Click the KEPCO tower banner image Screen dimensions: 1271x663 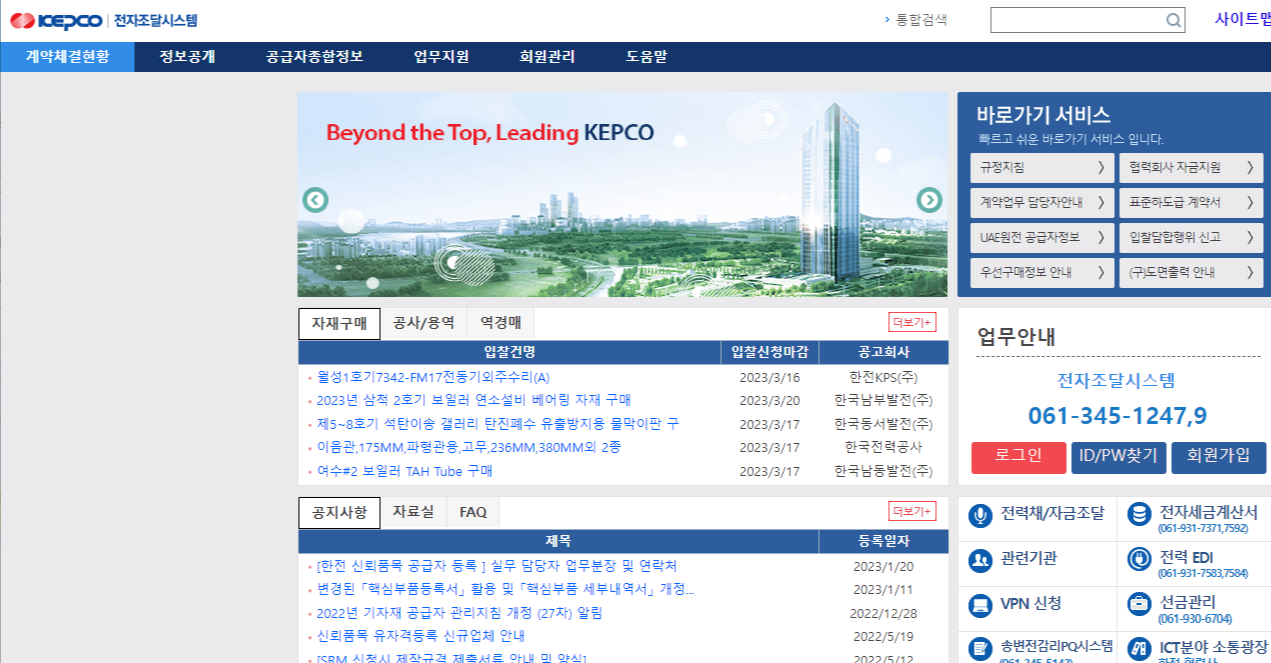coord(622,195)
